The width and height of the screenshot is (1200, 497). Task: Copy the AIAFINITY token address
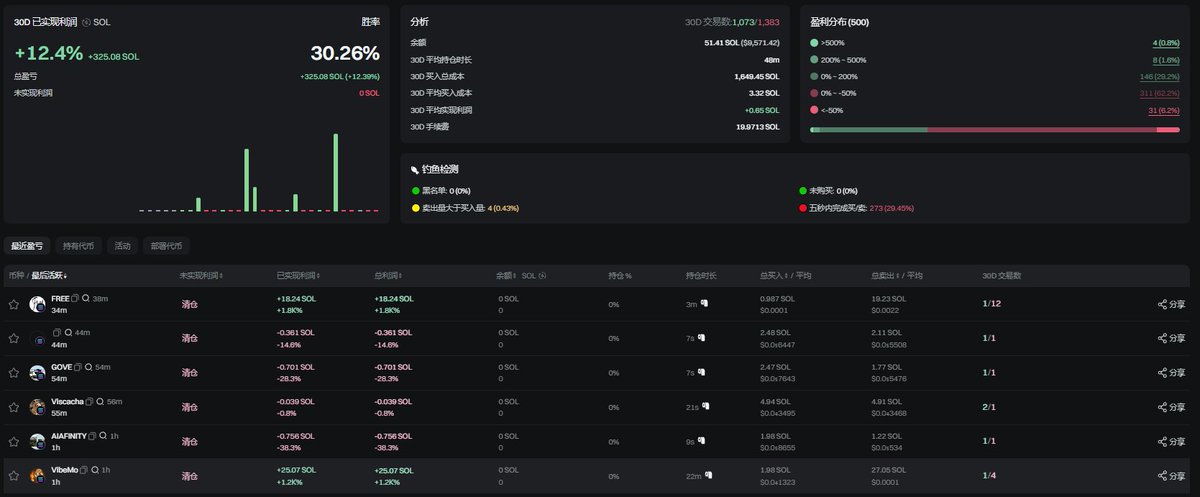coord(92,437)
